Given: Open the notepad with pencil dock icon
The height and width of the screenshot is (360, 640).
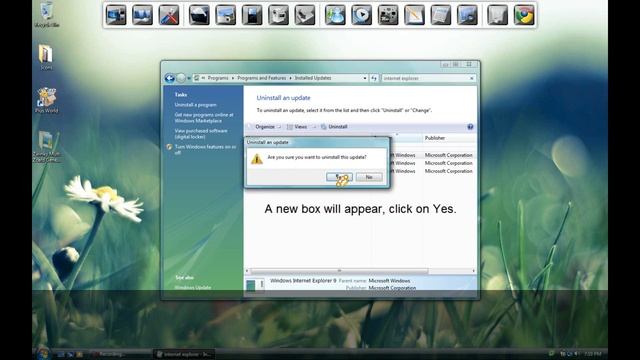Looking at the screenshot, I should click(x=414, y=15).
